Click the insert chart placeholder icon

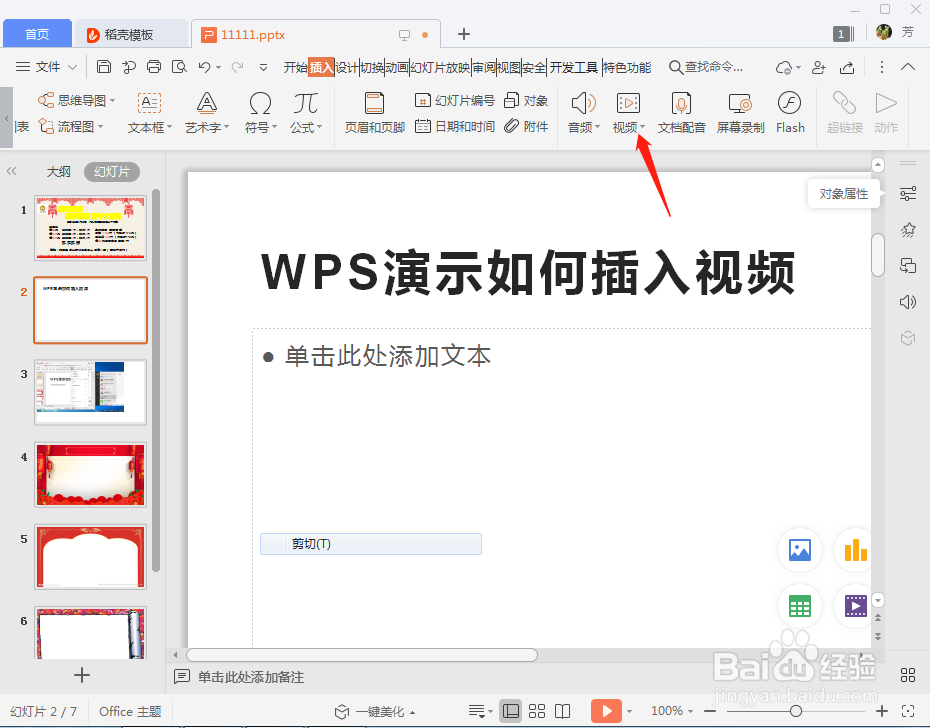tap(855, 550)
